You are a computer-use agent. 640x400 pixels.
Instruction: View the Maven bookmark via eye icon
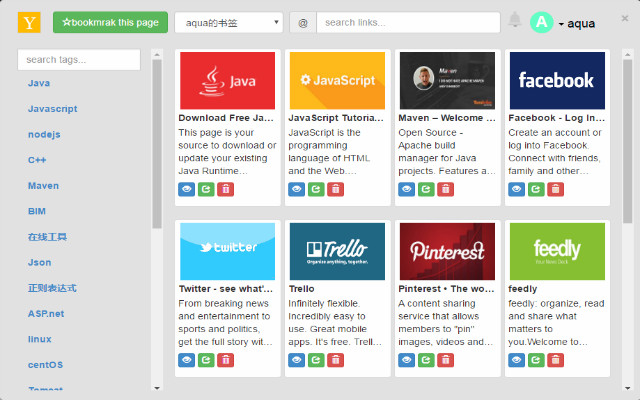407,189
